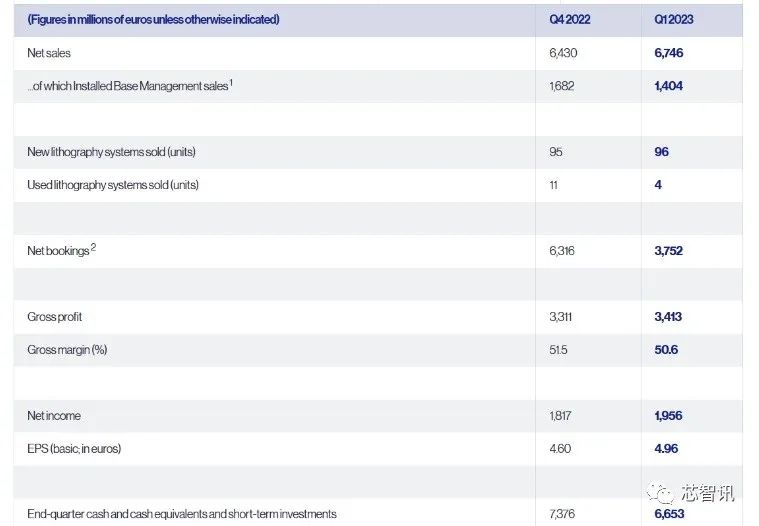Viewport: 759px width, 526px height.
Task: Click gross margin value 50.6
Action: pyautogui.click(x=666, y=349)
